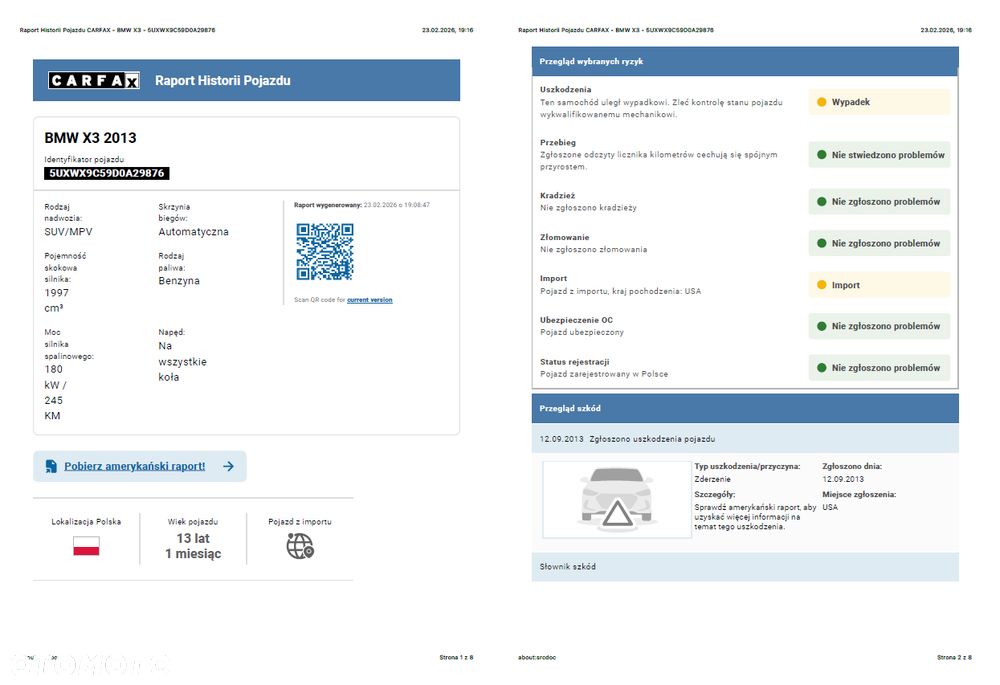
Task: Click the arrow icon after Pobierz amerykański raport
Action: point(228,466)
